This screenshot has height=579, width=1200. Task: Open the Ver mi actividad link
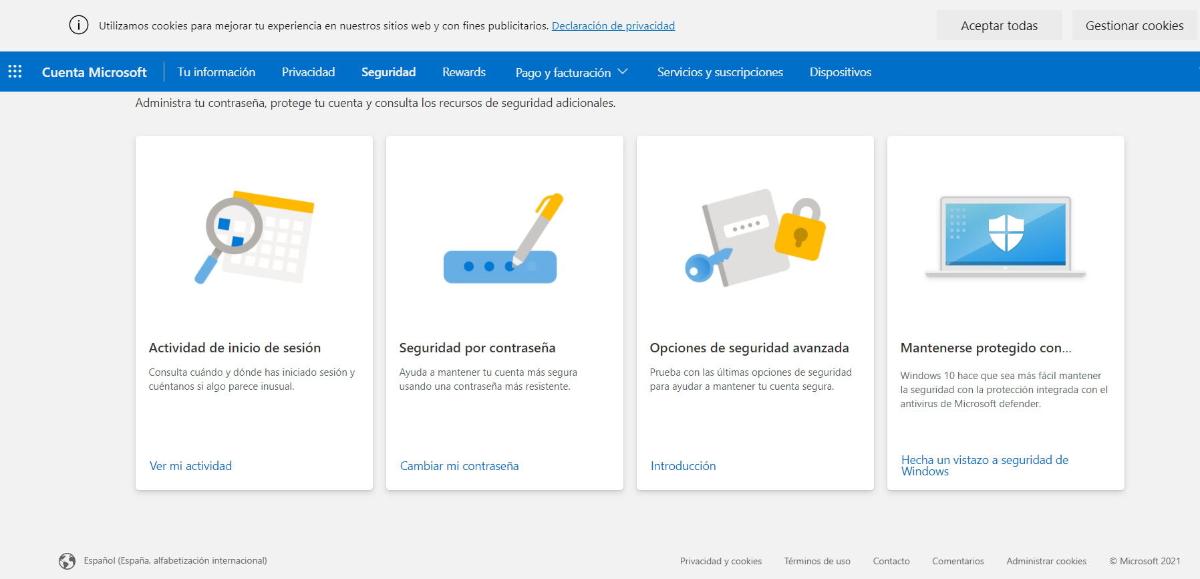point(190,466)
